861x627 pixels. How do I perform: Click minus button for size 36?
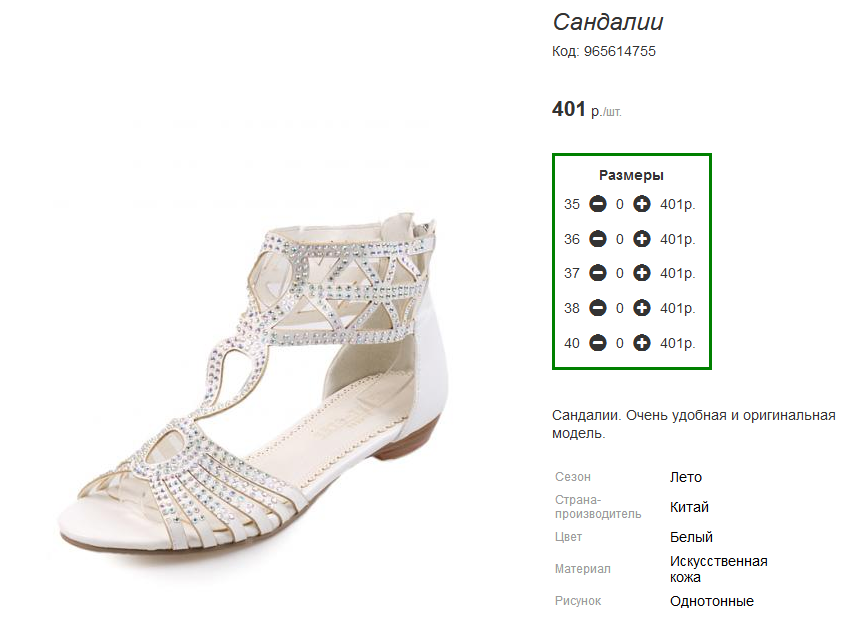tap(597, 239)
